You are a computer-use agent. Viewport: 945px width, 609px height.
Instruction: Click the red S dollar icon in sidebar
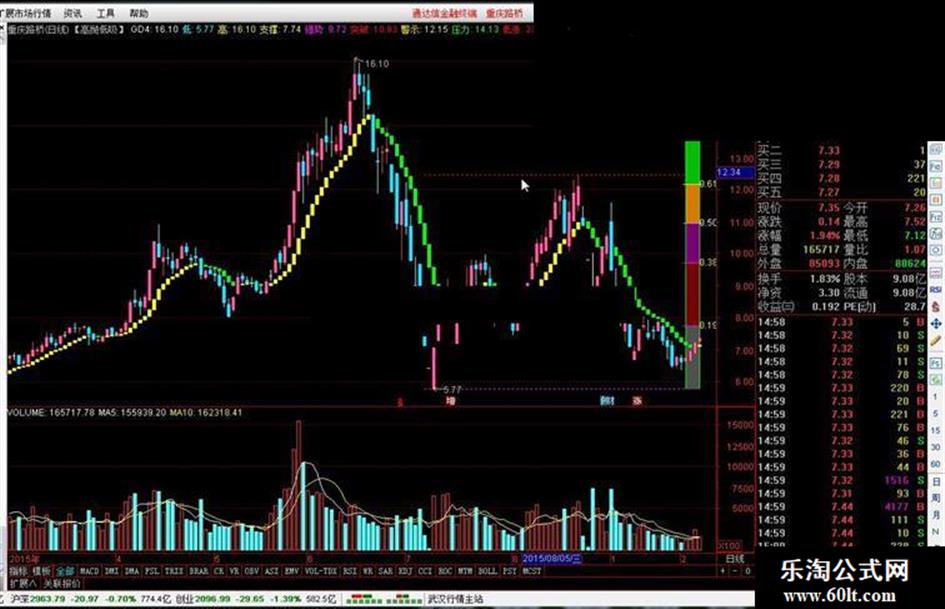(x=936, y=306)
